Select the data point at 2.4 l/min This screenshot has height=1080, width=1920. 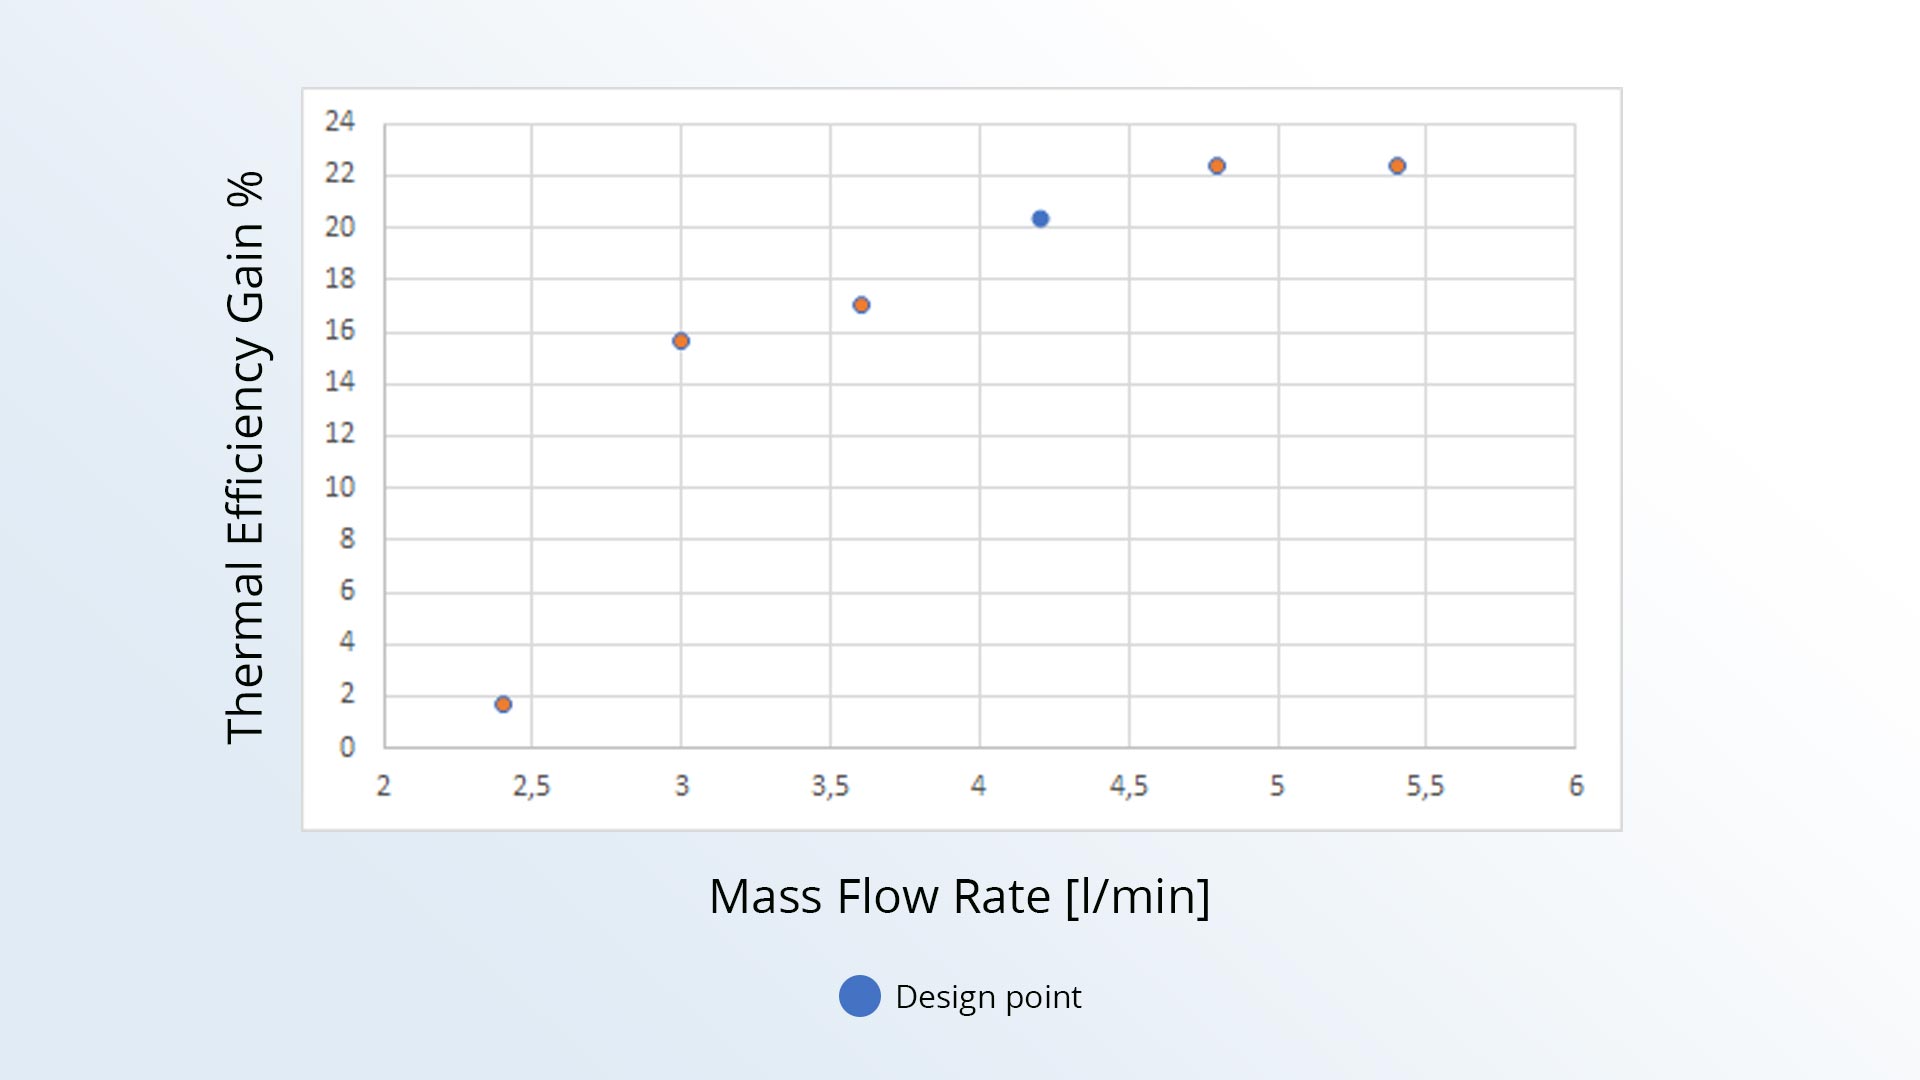pyautogui.click(x=503, y=705)
